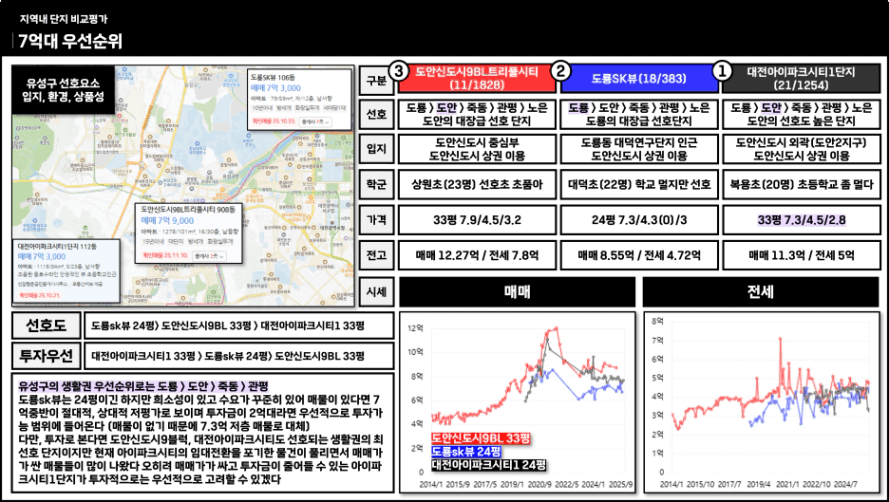Click the 2019/4 axis label on 전세 chart
Viewport: 889px width, 502px height.
[x=758, y=485]
